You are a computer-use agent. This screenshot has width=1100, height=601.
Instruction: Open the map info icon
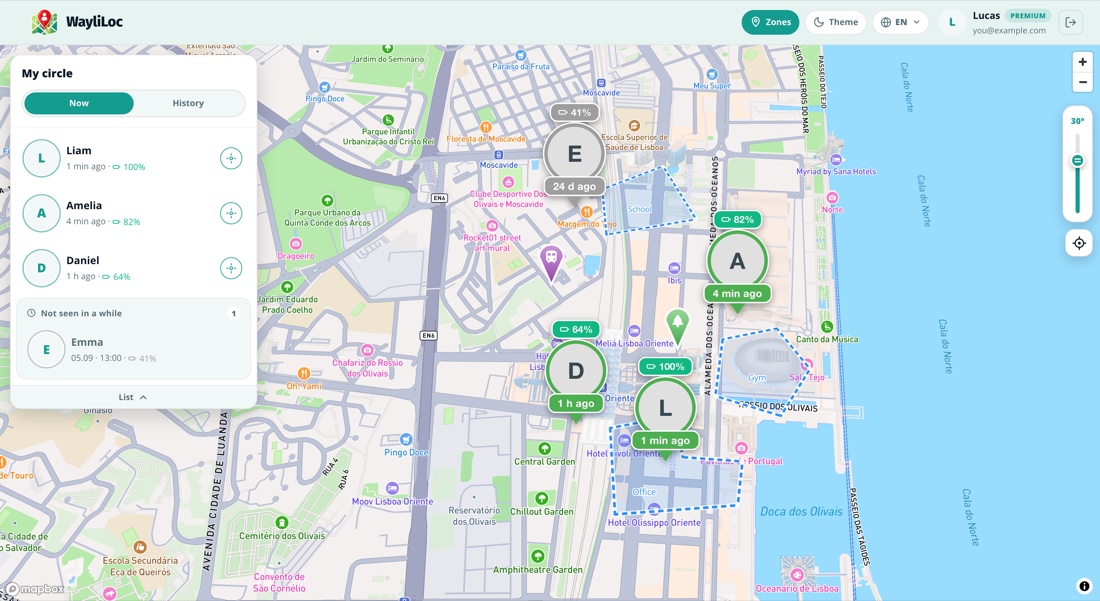[1084, 586]
